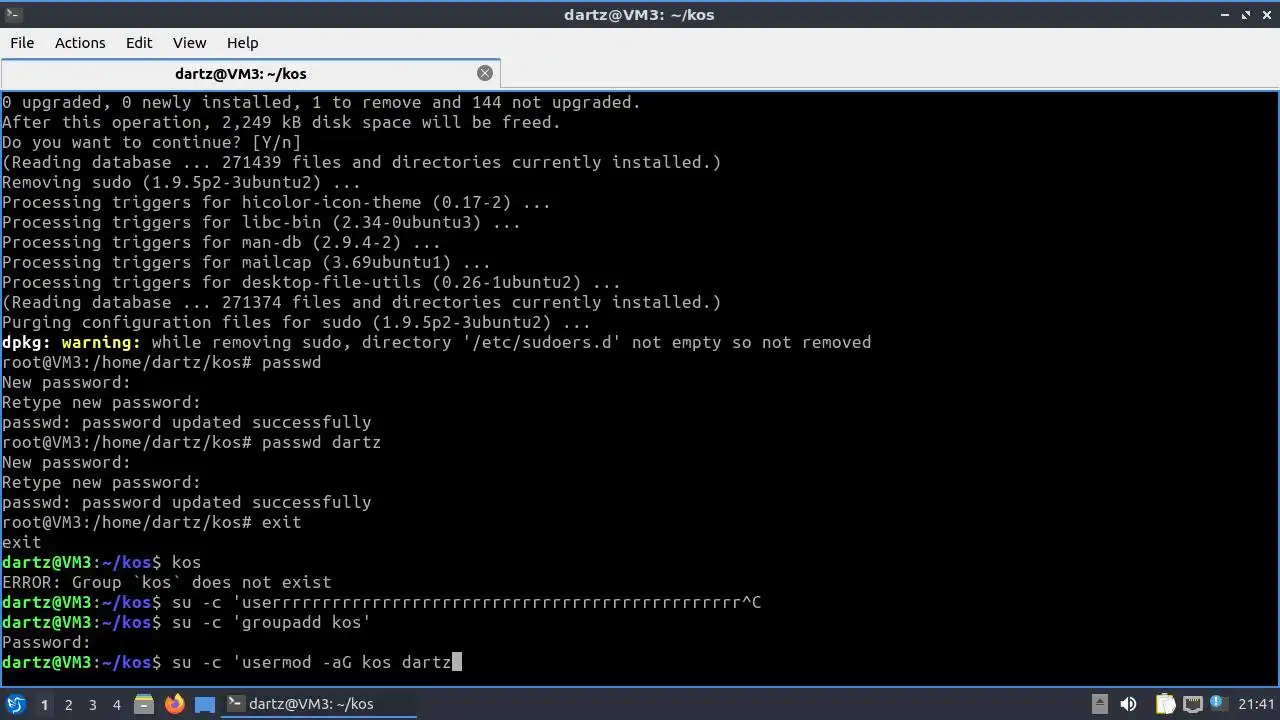
Task: Switch to workspace 4 in pager
Action: coord(116,704)
